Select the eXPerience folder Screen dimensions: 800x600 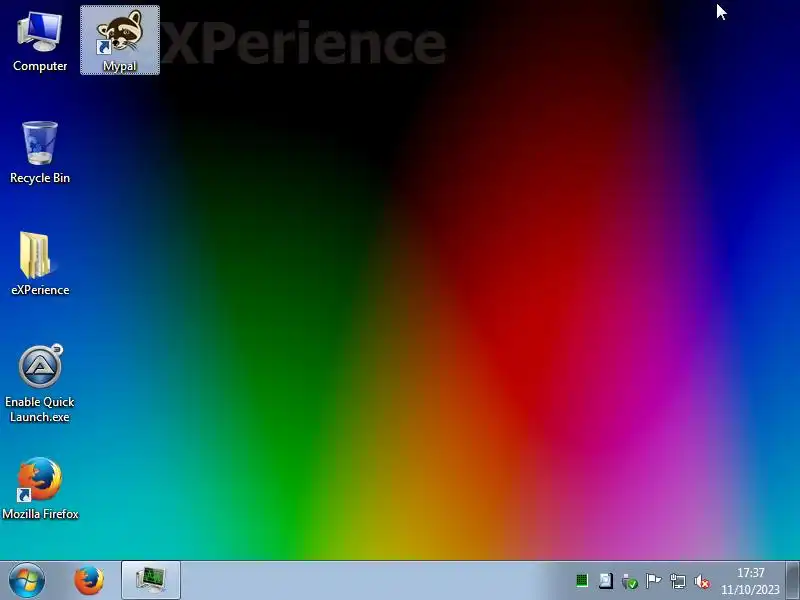point(40,264)
